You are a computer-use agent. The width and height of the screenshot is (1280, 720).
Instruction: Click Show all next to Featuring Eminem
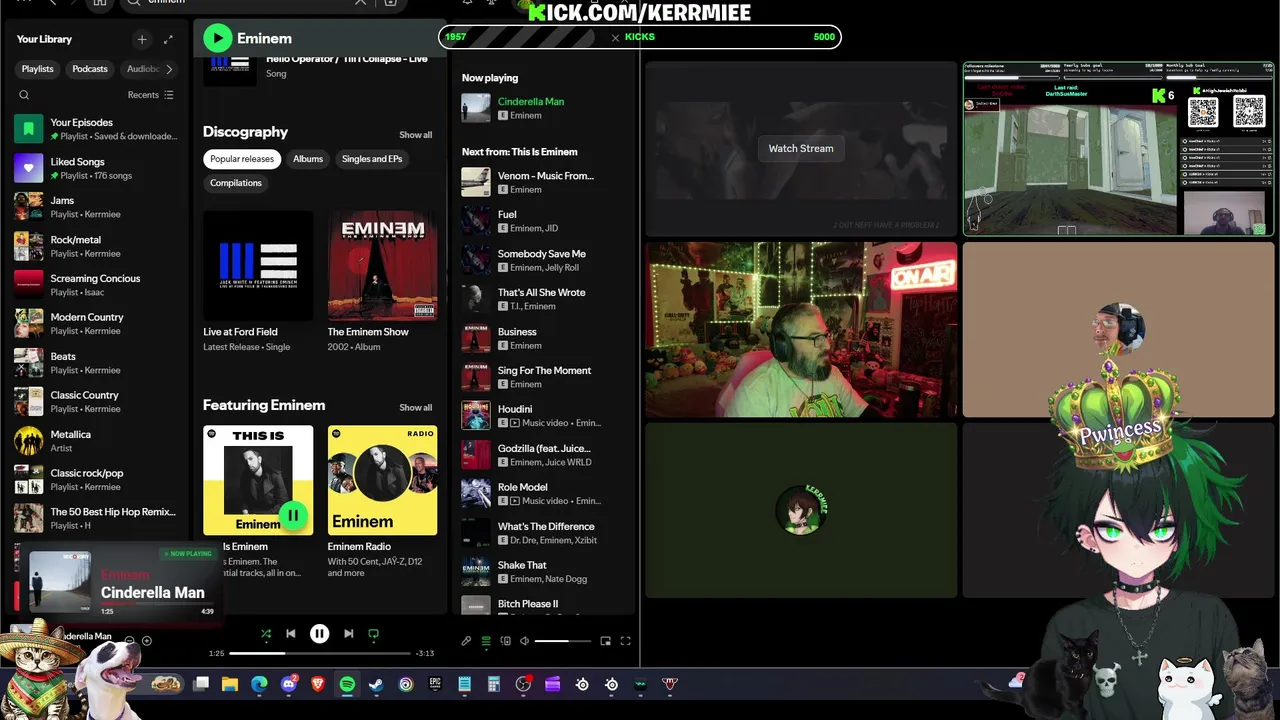tap(416, 408)
